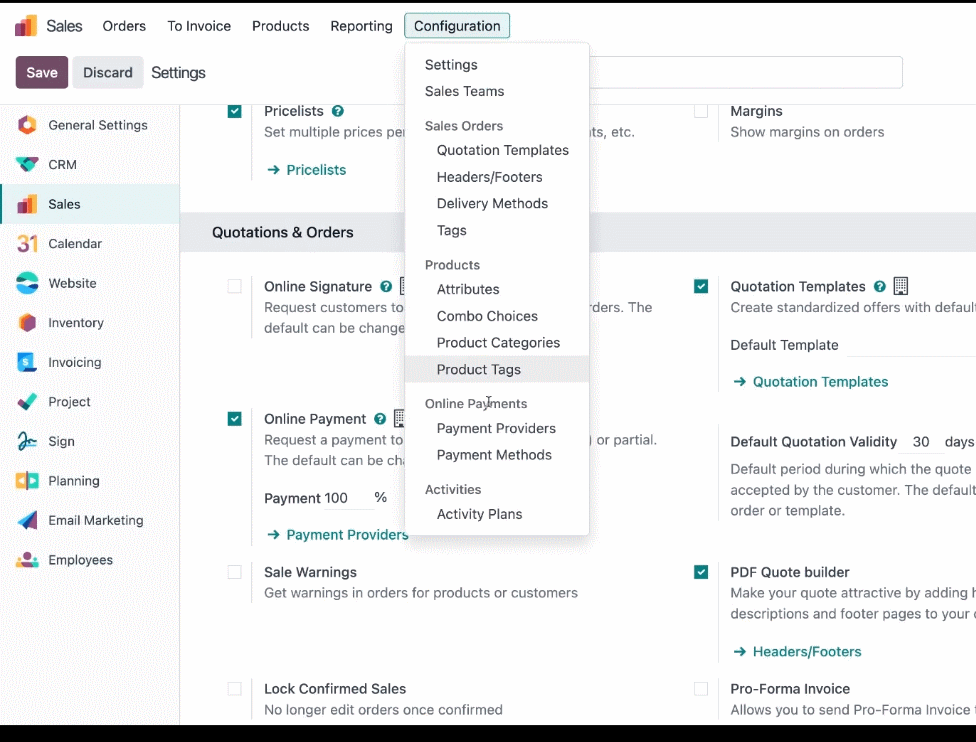Click the Save button
This screenshot has height=742, width=976.
(x=42, y=72)
